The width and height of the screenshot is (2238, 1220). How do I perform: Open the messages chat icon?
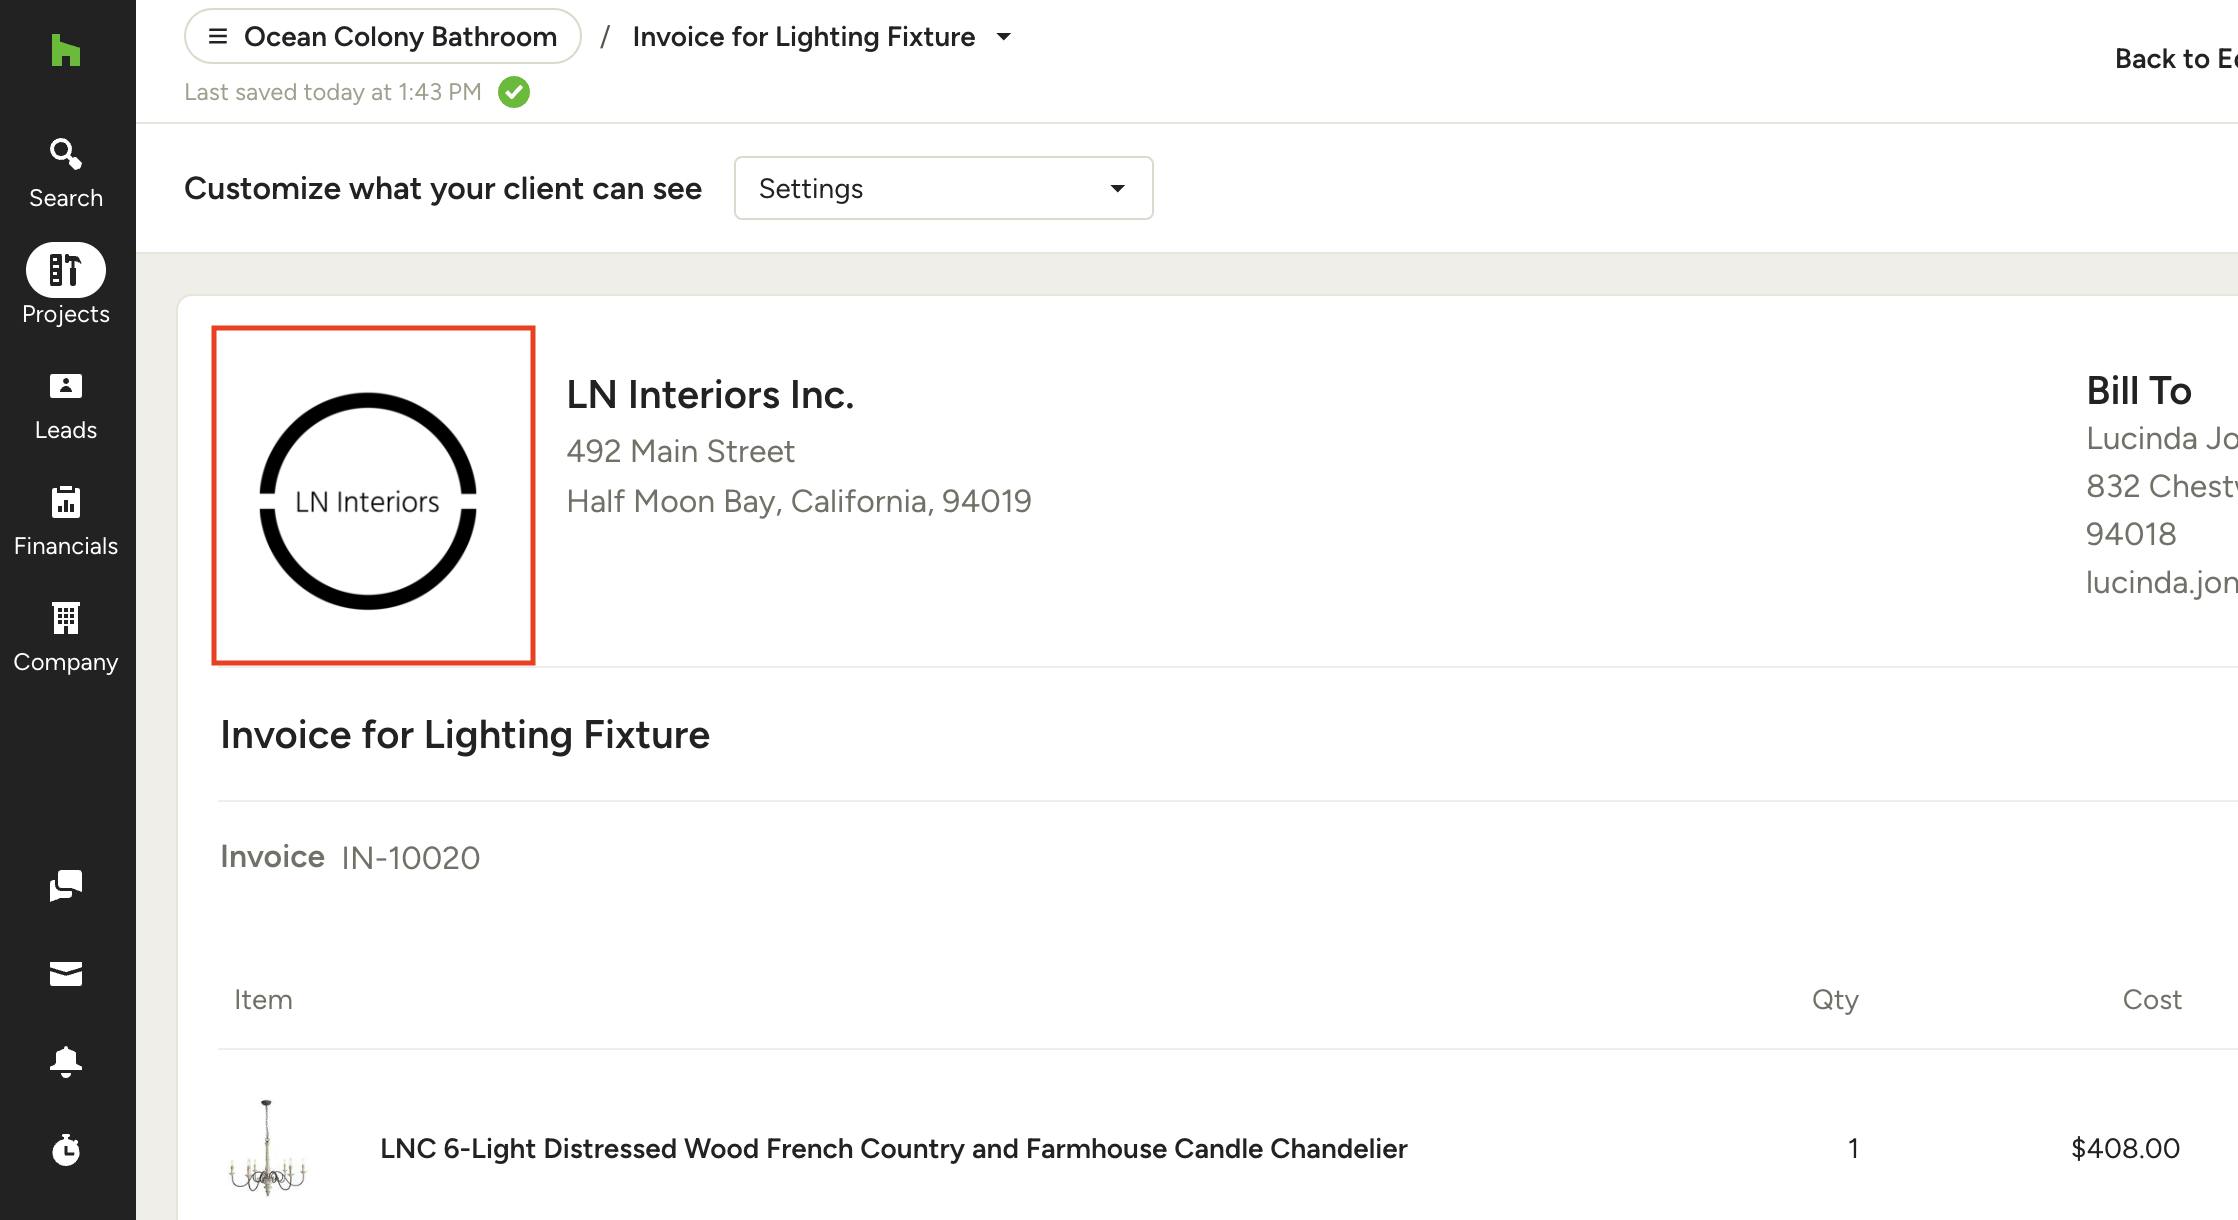[66, 885]
